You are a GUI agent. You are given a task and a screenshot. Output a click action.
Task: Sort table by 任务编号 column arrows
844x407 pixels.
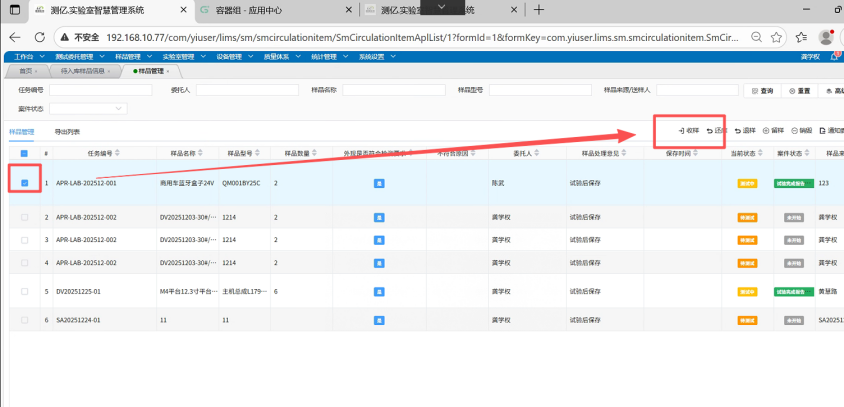coord(117,153)
